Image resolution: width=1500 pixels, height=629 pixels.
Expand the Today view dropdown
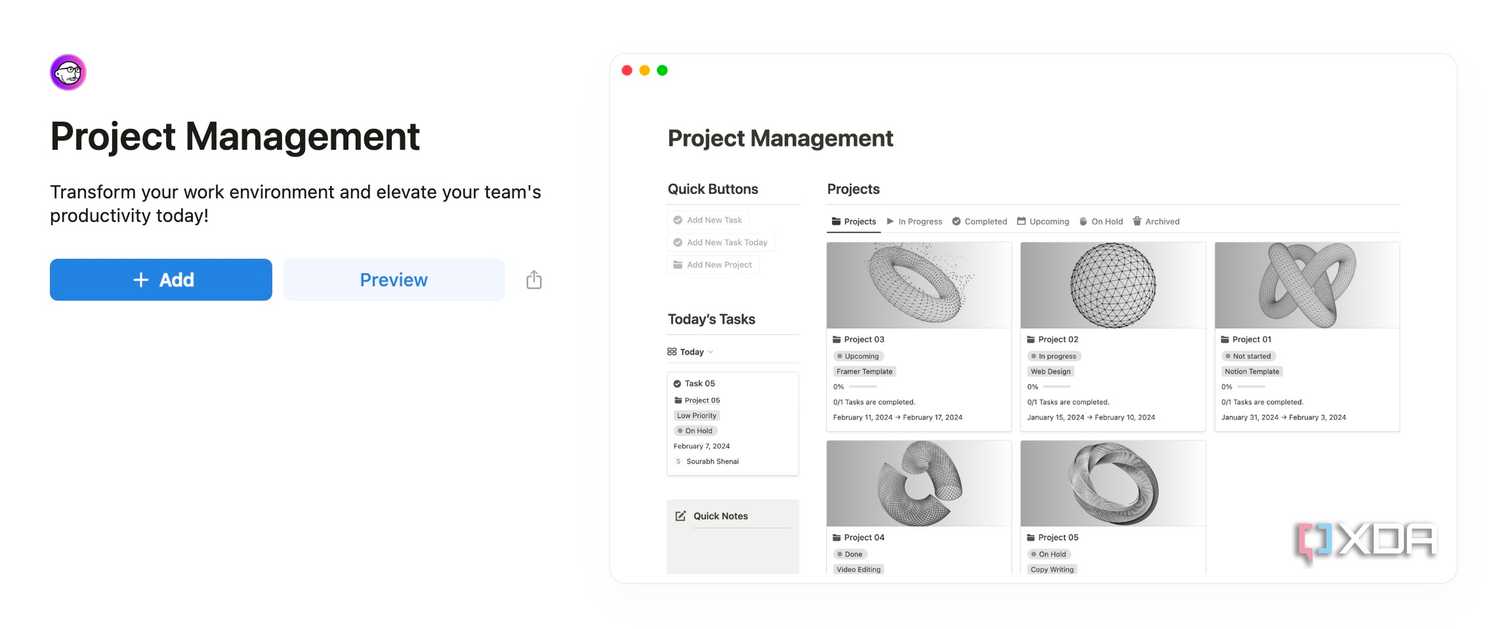pyautogui.click(x=690, y=352)
